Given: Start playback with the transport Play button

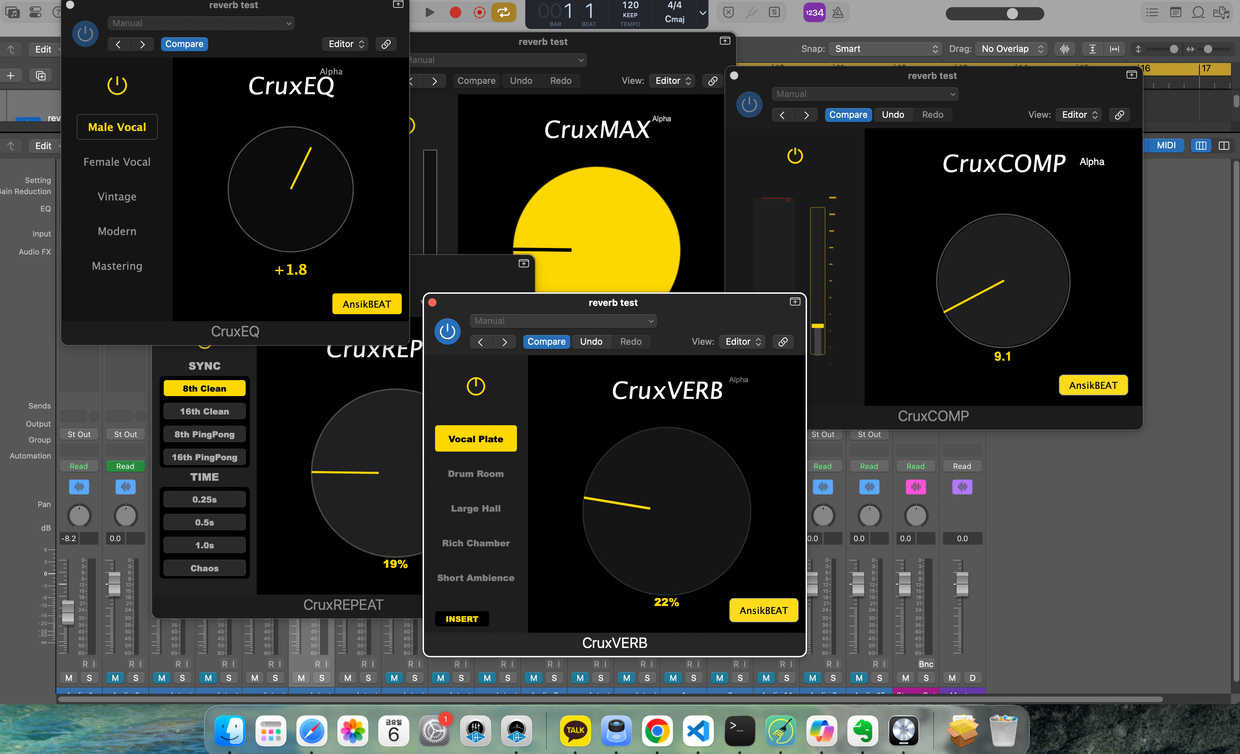Looking at the screenshot, I should tap(430, 12).
